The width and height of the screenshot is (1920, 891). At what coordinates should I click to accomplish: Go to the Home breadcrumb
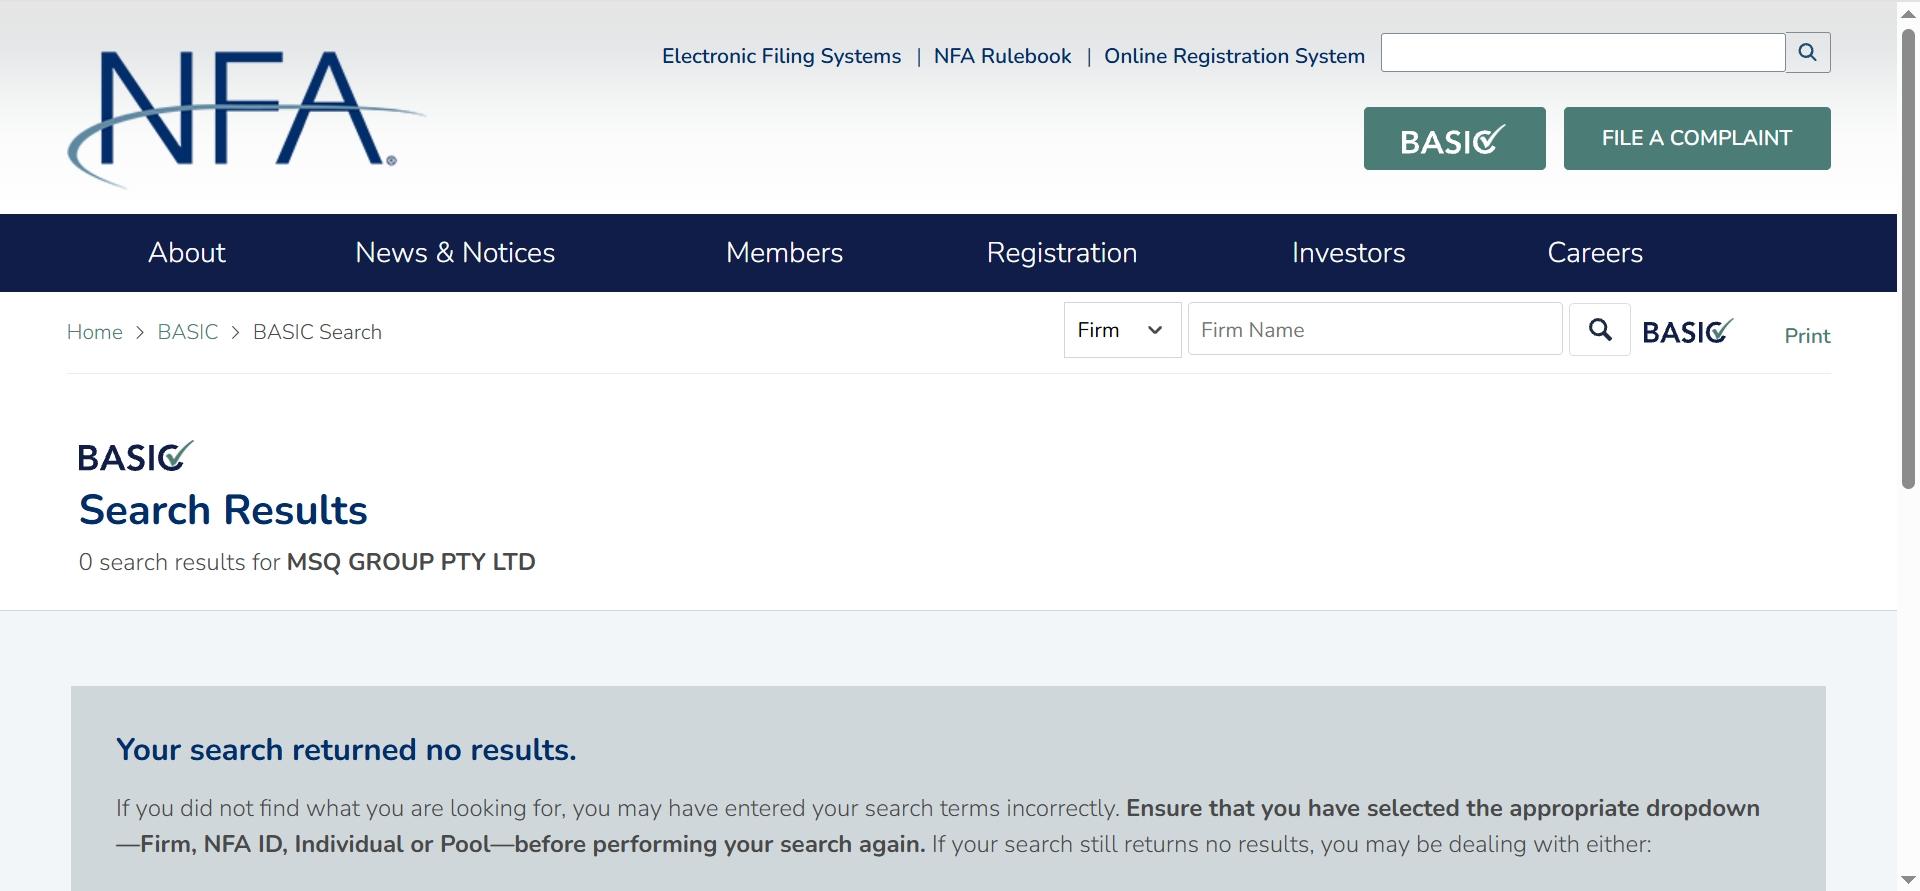pyautogui.click(x=95, y=332)
